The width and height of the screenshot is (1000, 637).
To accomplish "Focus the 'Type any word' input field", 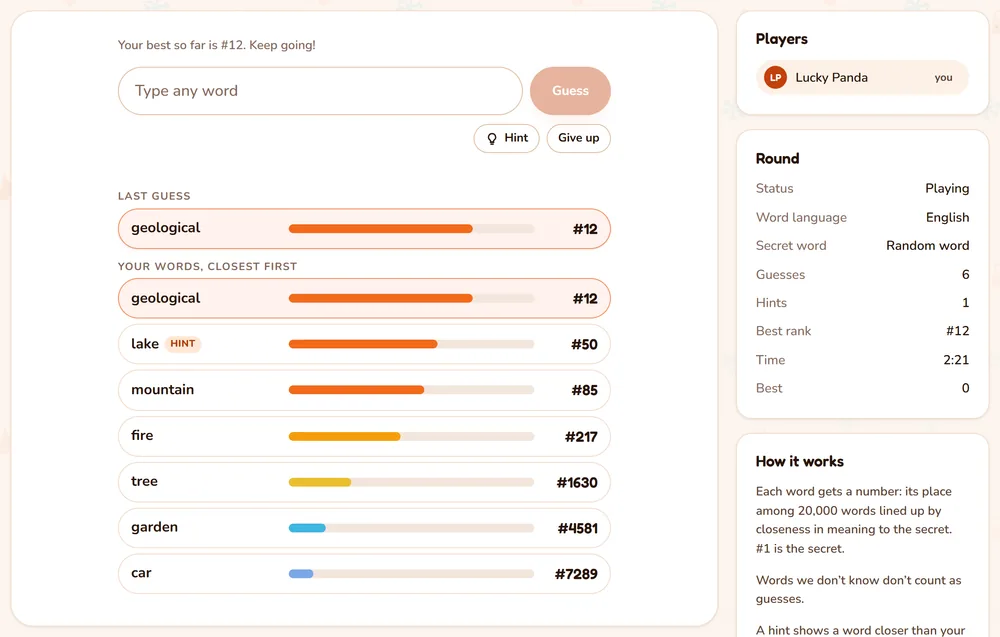I will click(x=320, y=91).
